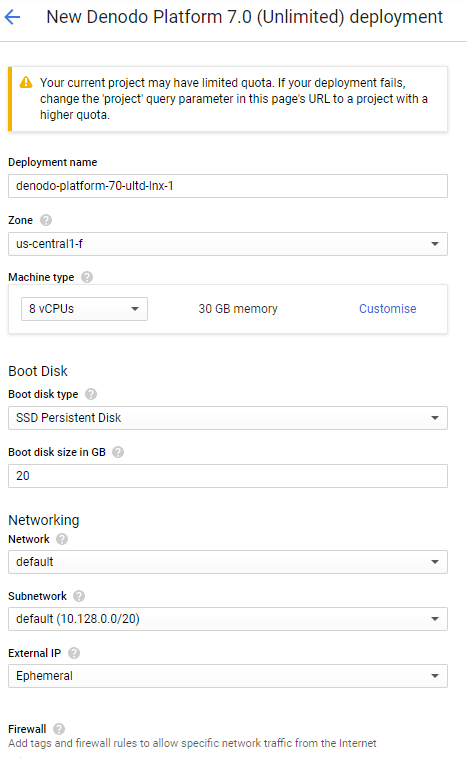This screenshot has width=467, height=758.
Task: Focus the Boot disk size field
Action: pyautogui.click(x=228, y=476)
